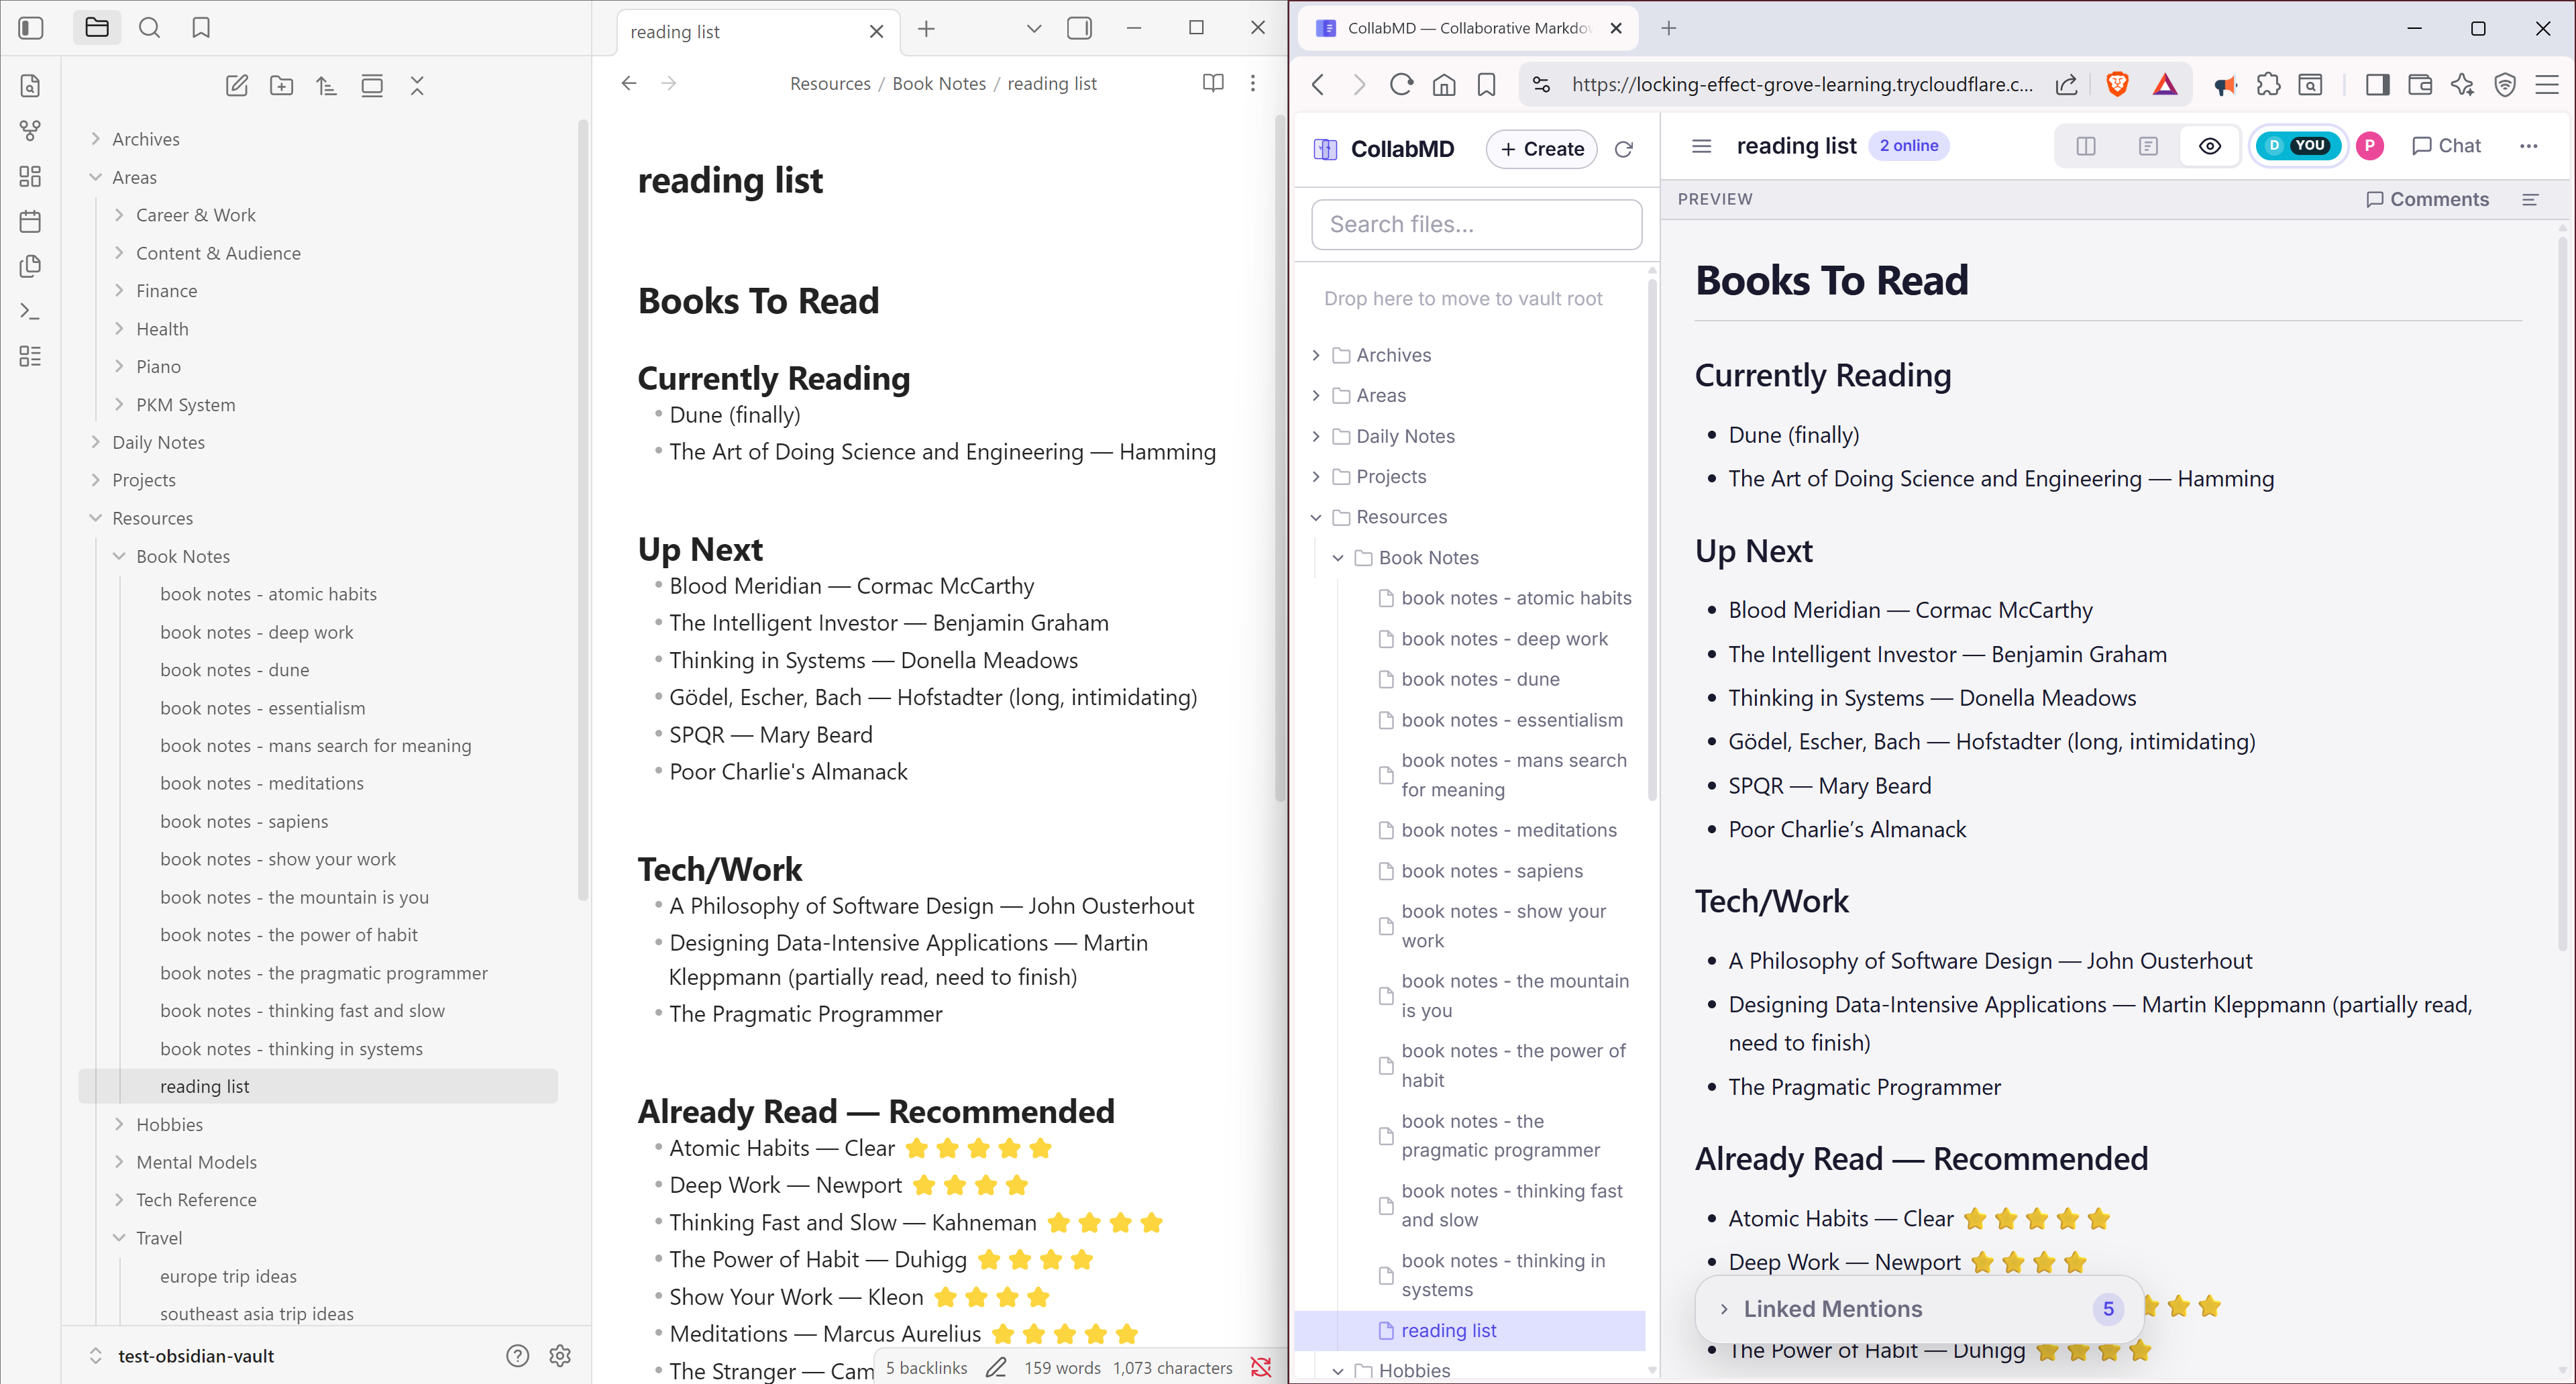Open Obsidian bookmarks tab icon

pos(201,28)
